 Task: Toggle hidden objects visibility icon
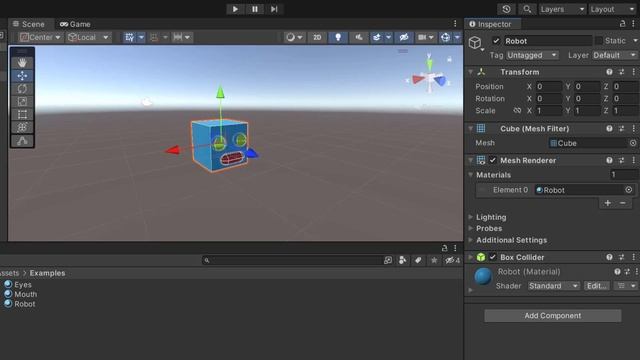[404, 37]
